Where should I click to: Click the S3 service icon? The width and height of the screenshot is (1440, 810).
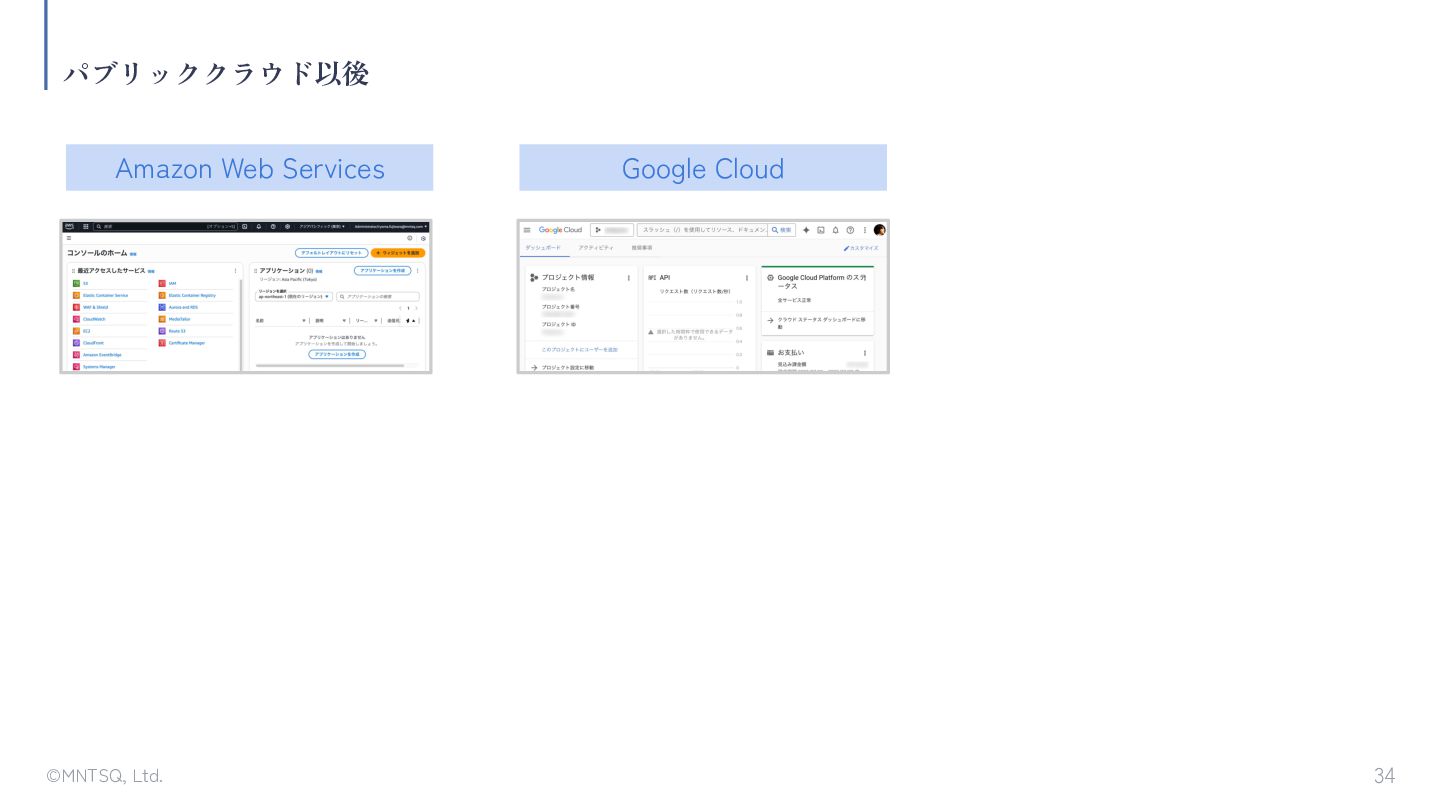click(x=76, y=283)
